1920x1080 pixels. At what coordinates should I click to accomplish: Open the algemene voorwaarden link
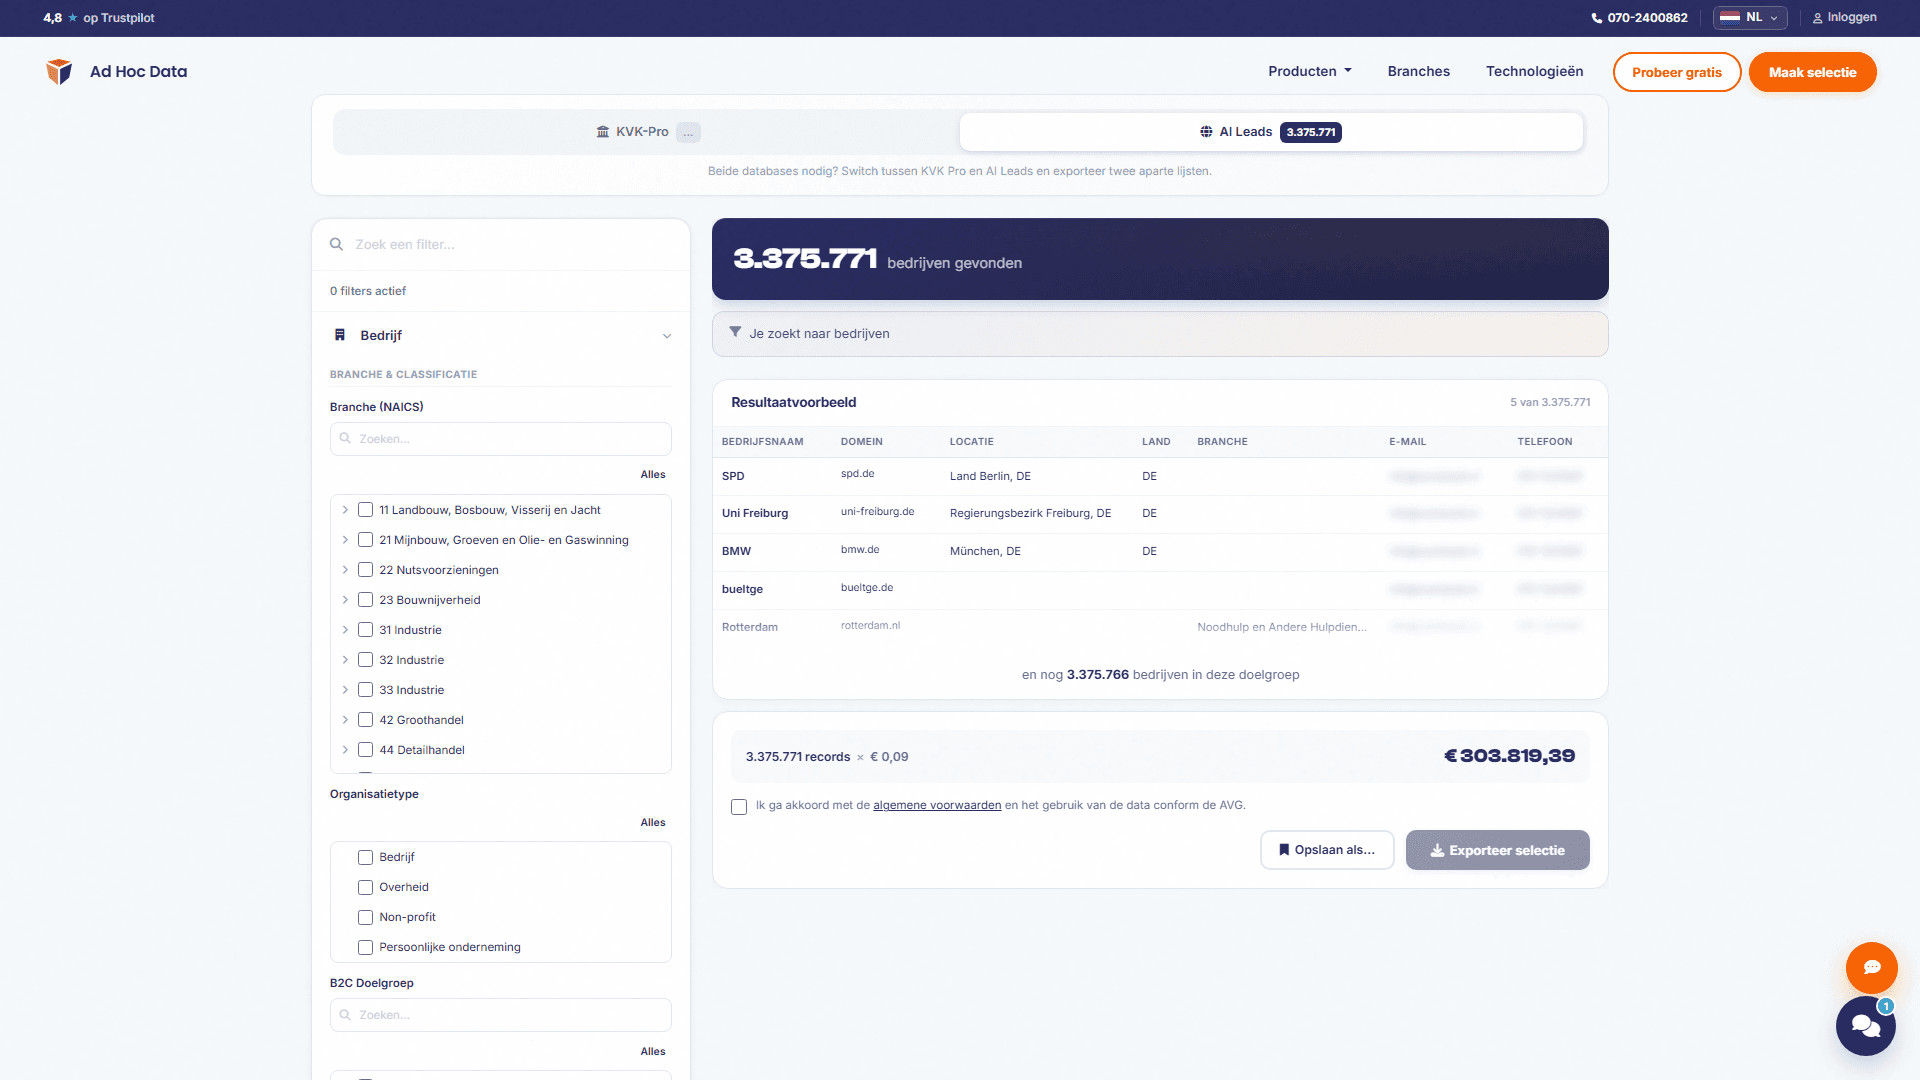tap(937, 805)
